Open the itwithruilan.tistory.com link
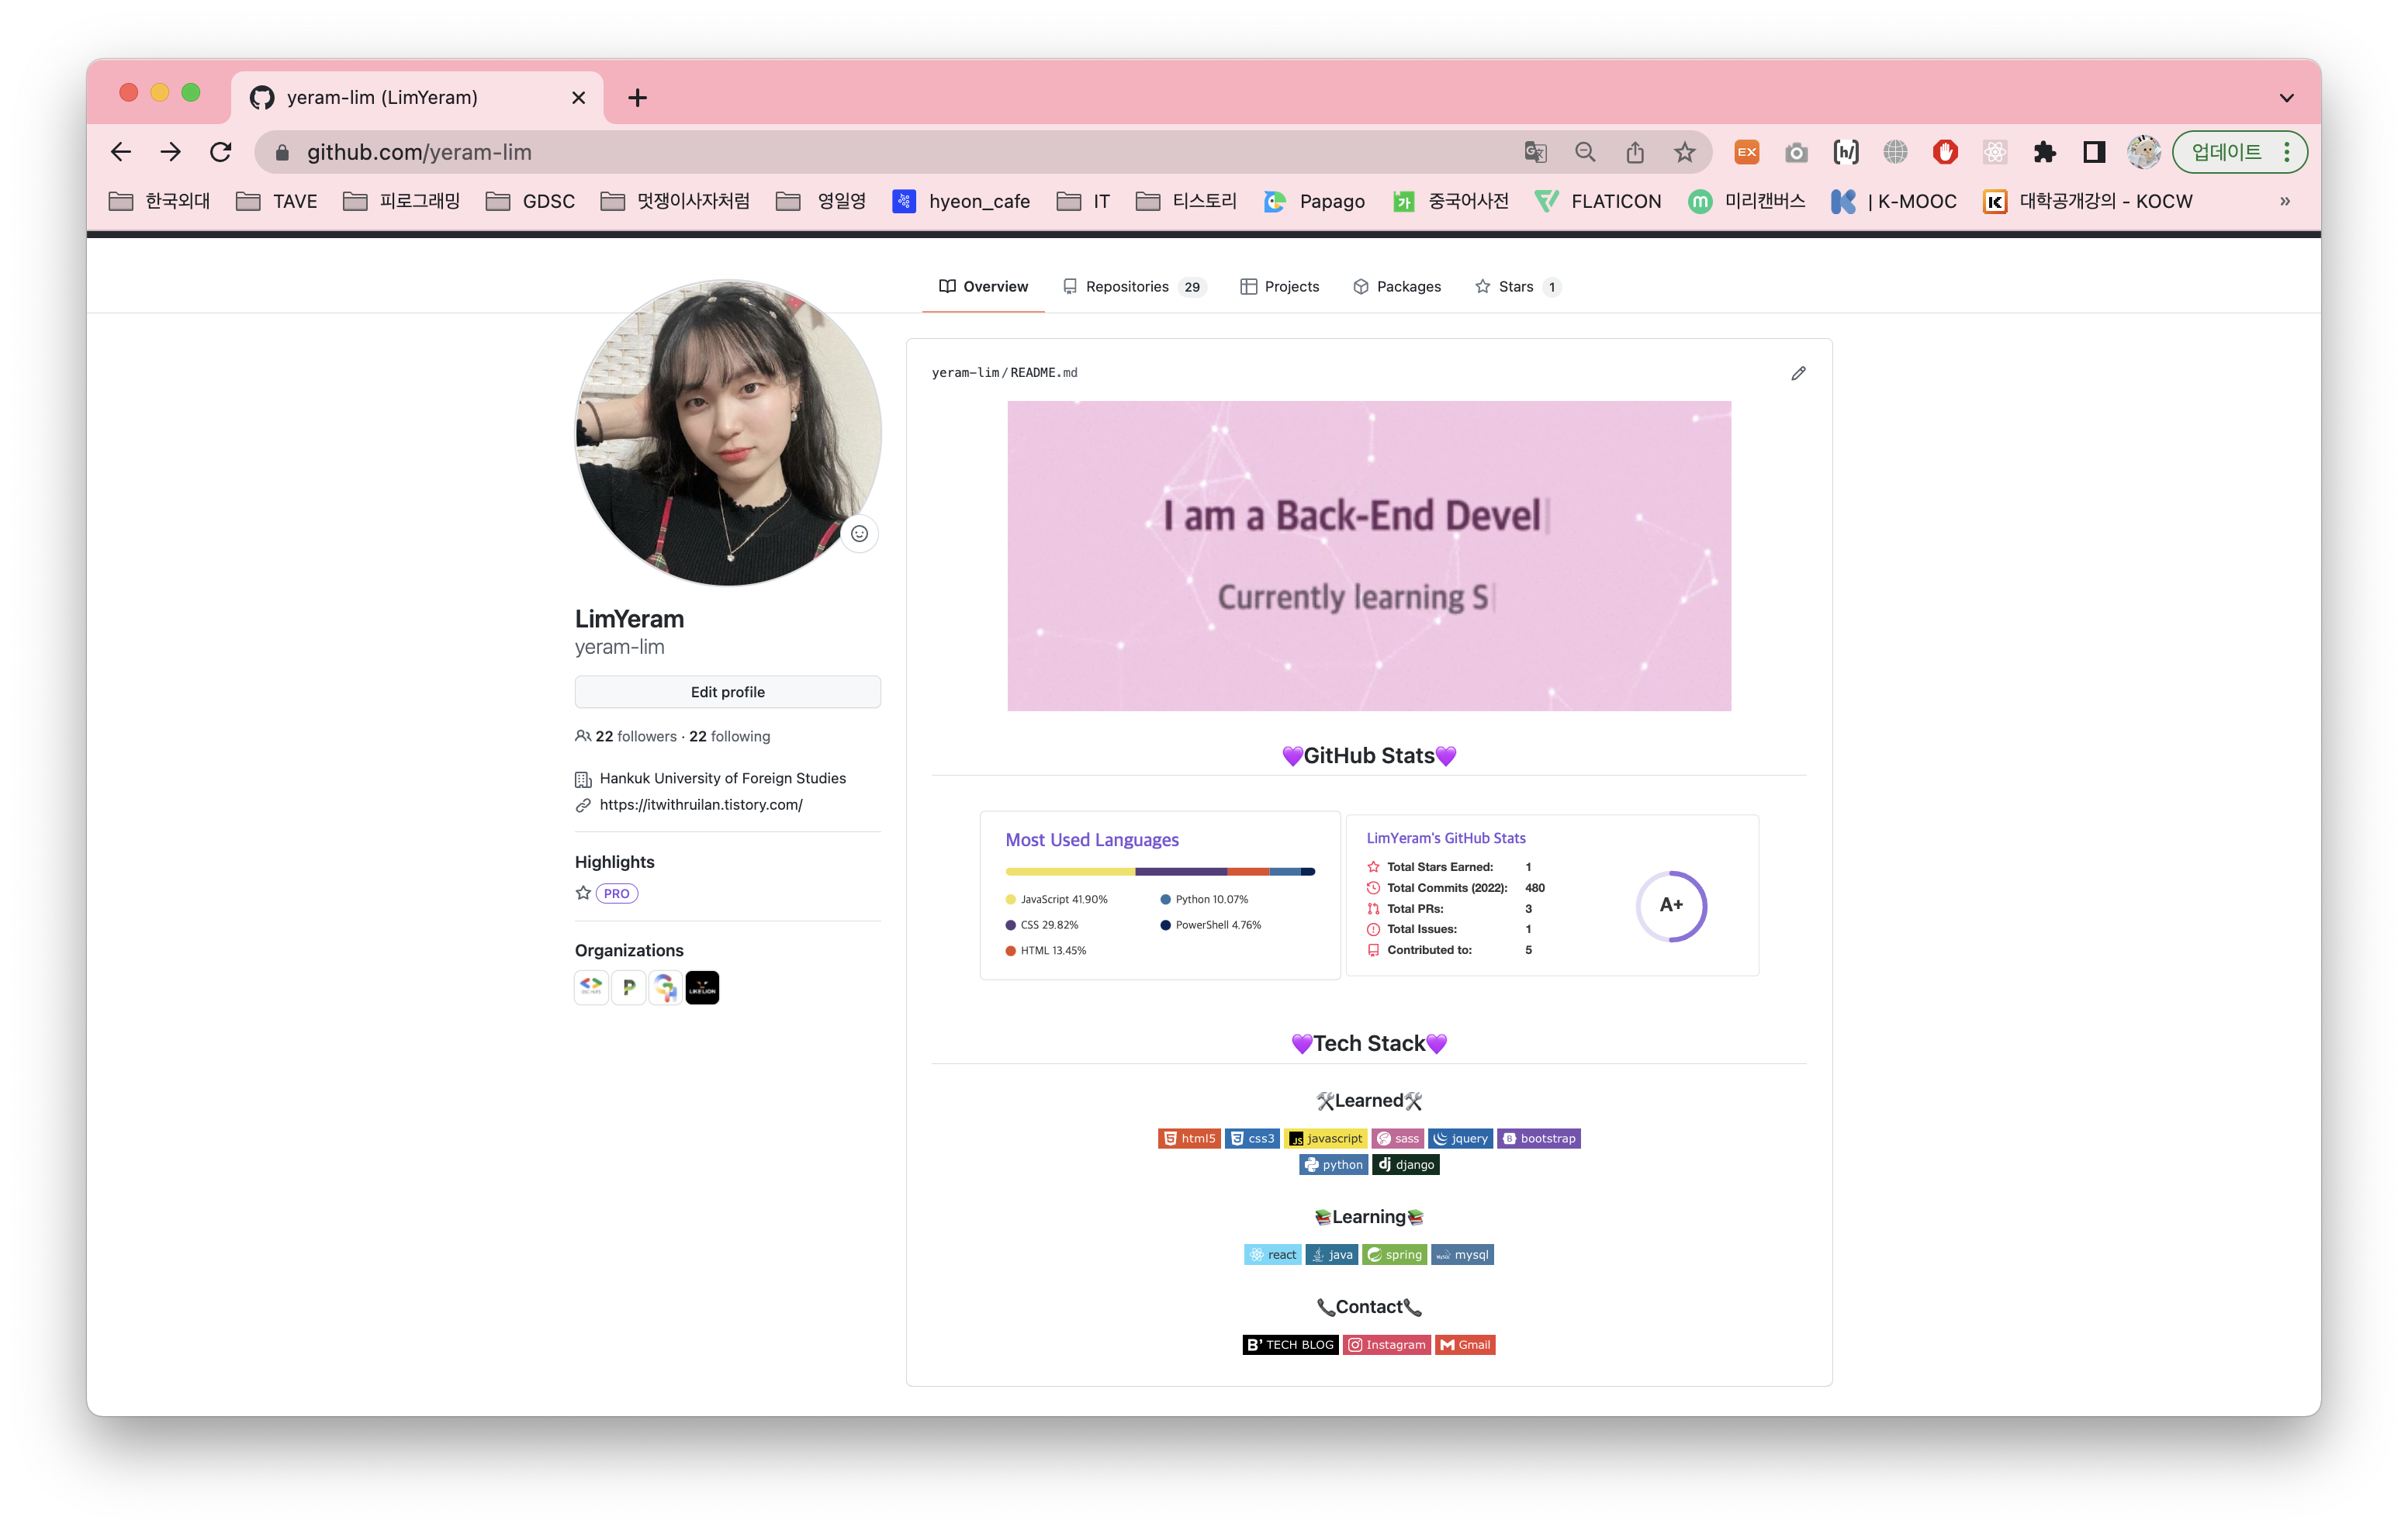The image size is (2408, 1531). click(700, 805)
